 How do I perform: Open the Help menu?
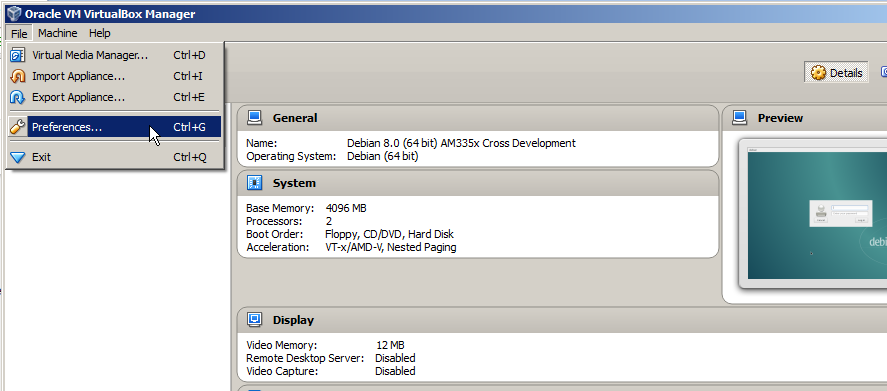[x=100, y=33]
